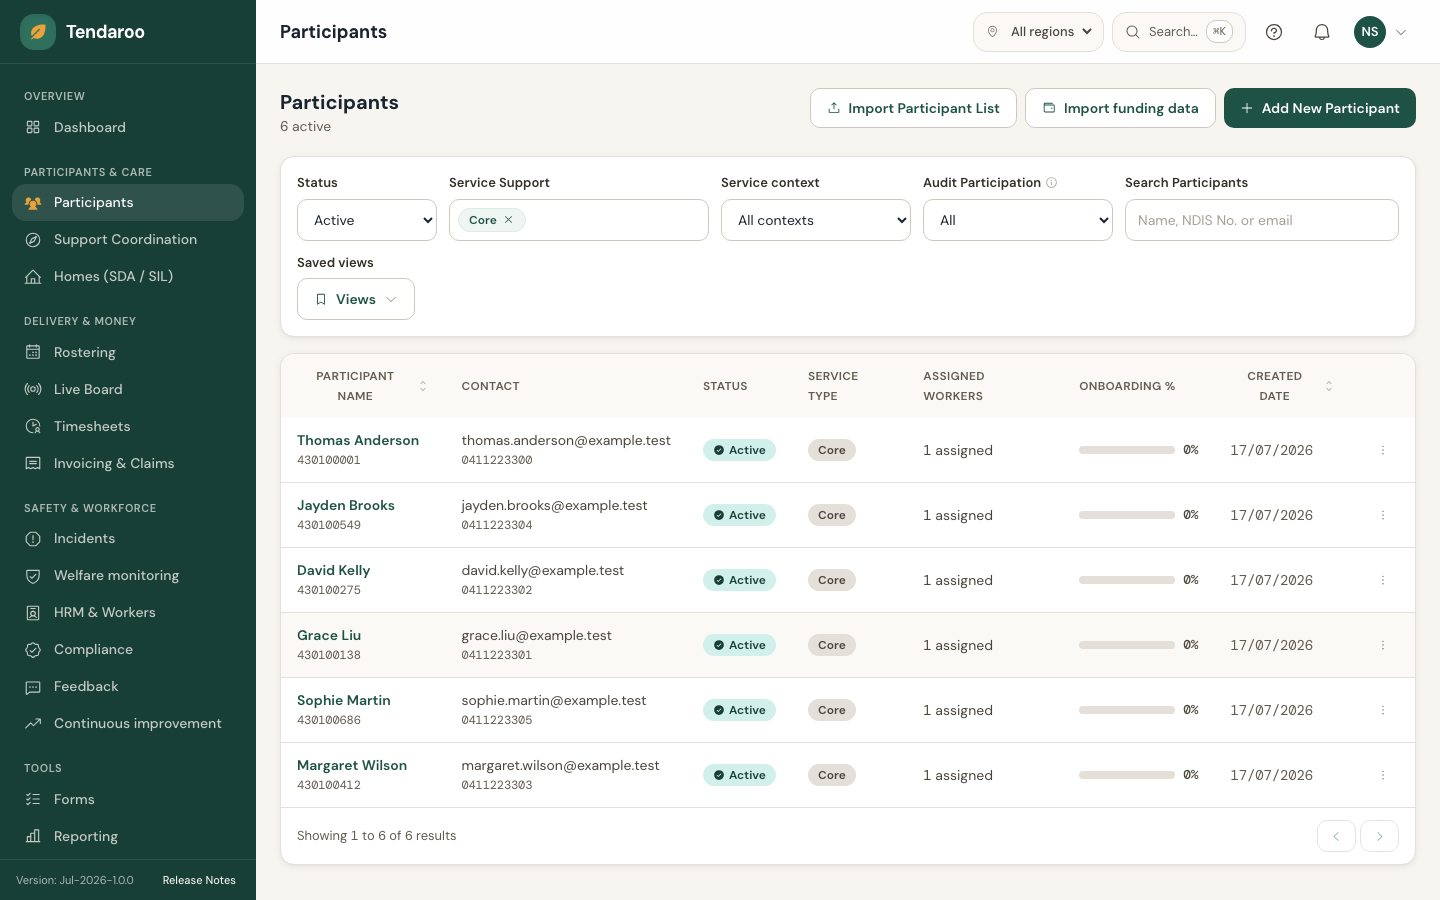This screenshot has width=1440, height=900.
Task: Go to previous results page
Action: (1336, 836)
